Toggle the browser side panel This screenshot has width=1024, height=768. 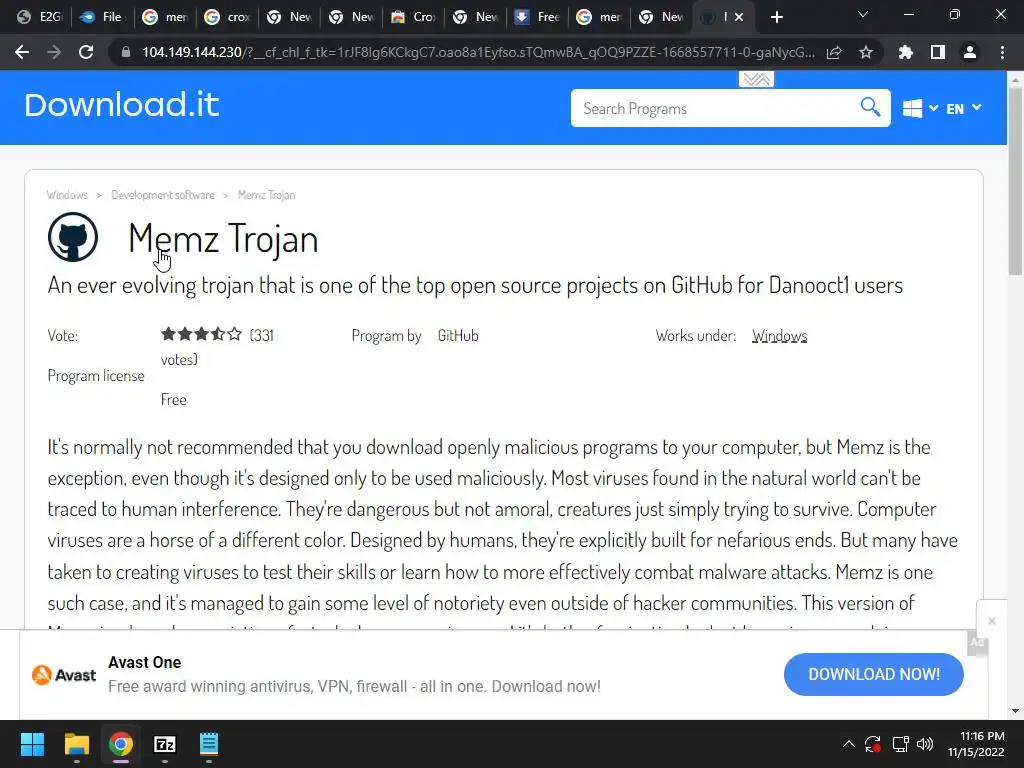(x=938, y=52)
